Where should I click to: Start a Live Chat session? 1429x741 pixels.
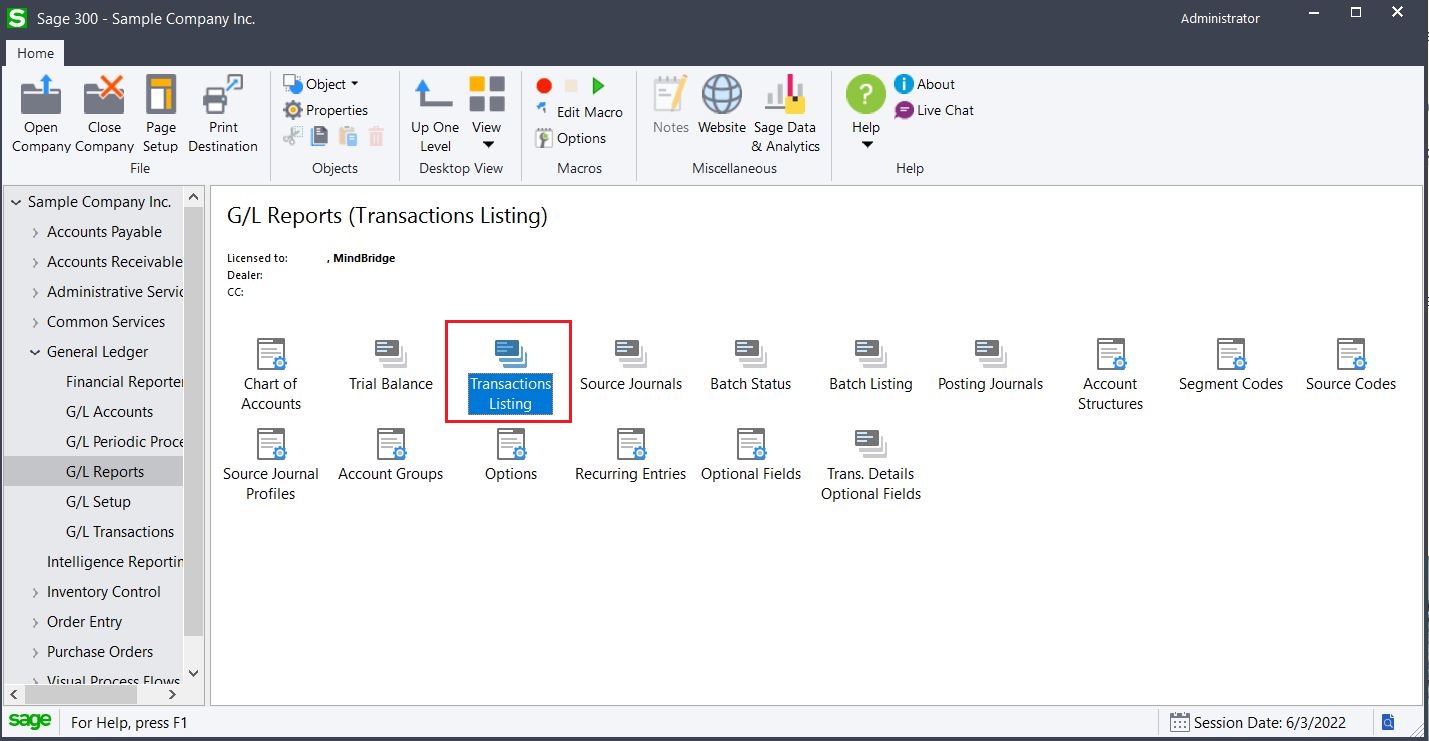click(934, 110)
